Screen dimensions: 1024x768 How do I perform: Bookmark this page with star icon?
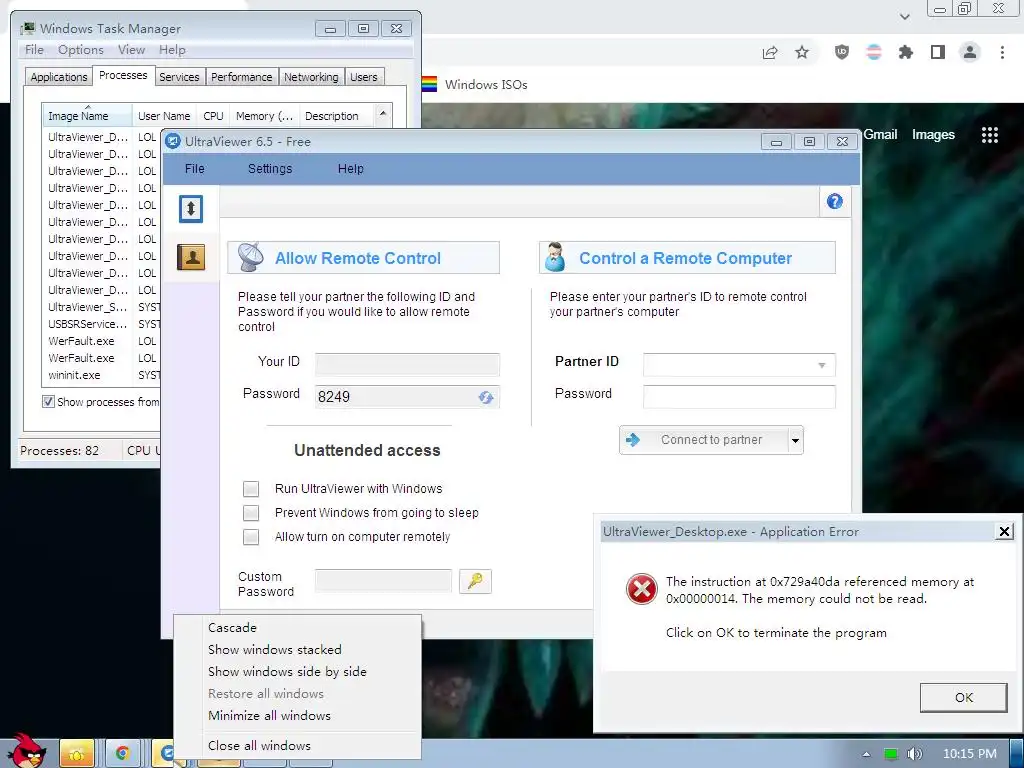coord(802,52)
